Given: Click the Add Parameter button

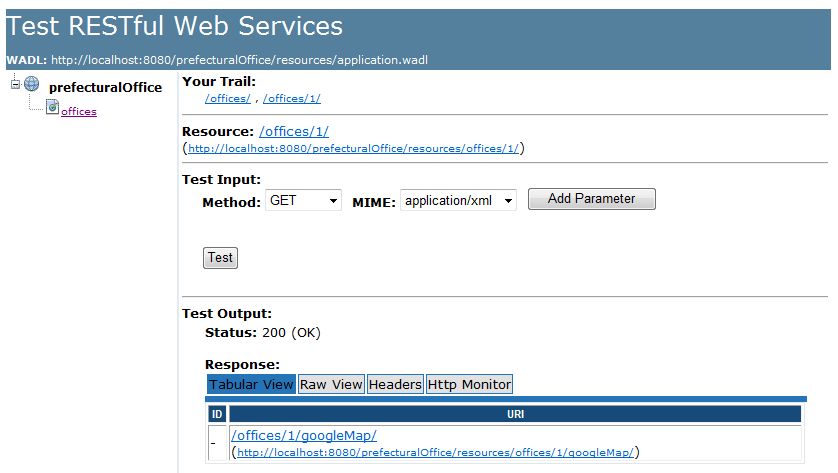Looking at the screenshot, I should pos(591,199).
